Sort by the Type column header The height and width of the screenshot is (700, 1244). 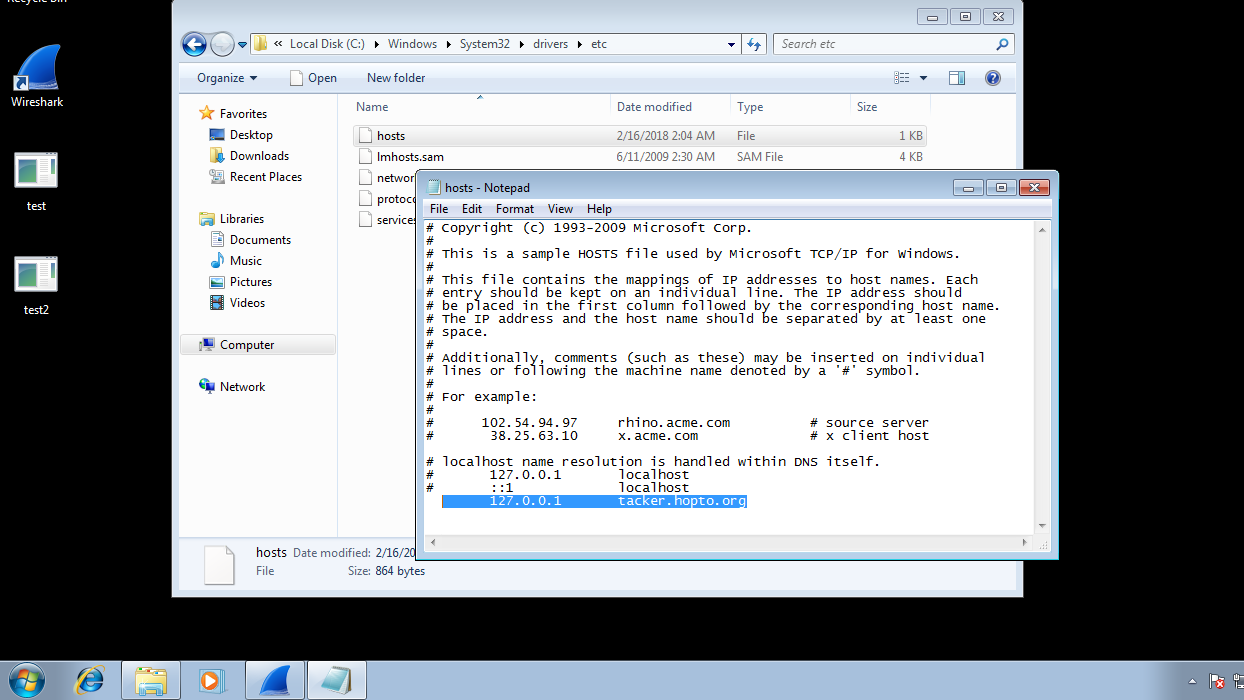click(790, 107)
